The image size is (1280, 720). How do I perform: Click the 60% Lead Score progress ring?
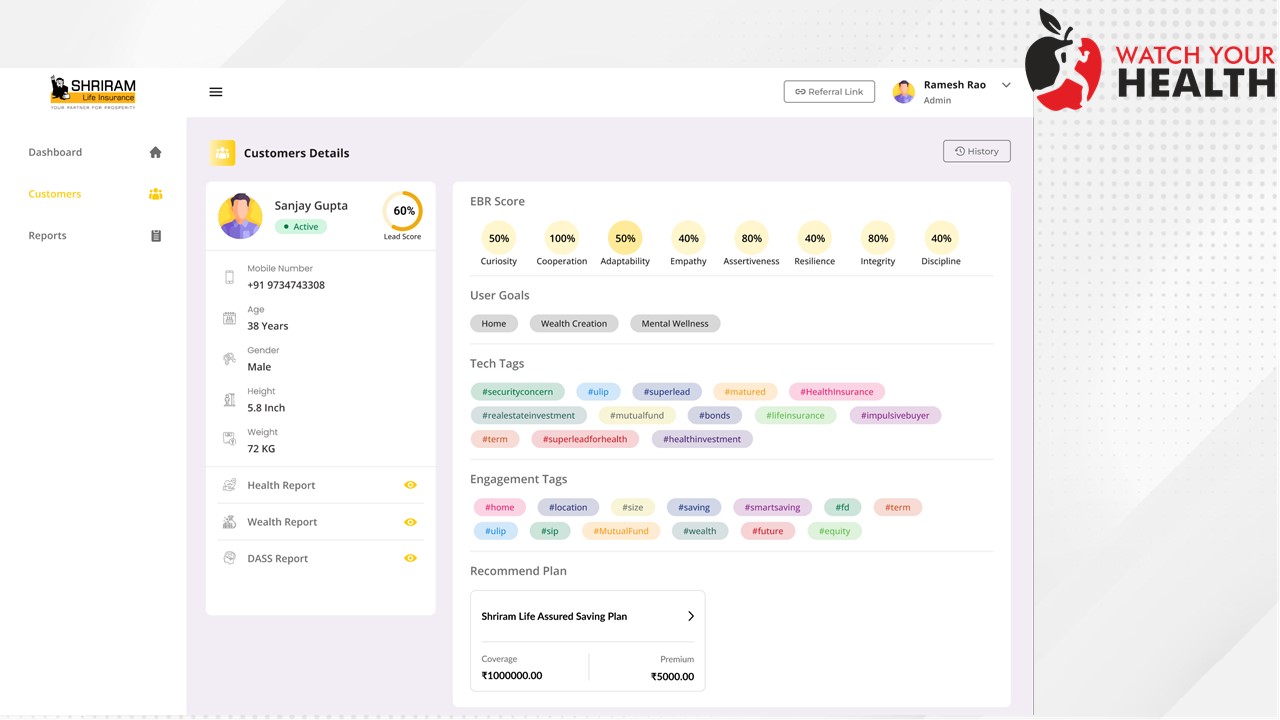pos(403,211)
